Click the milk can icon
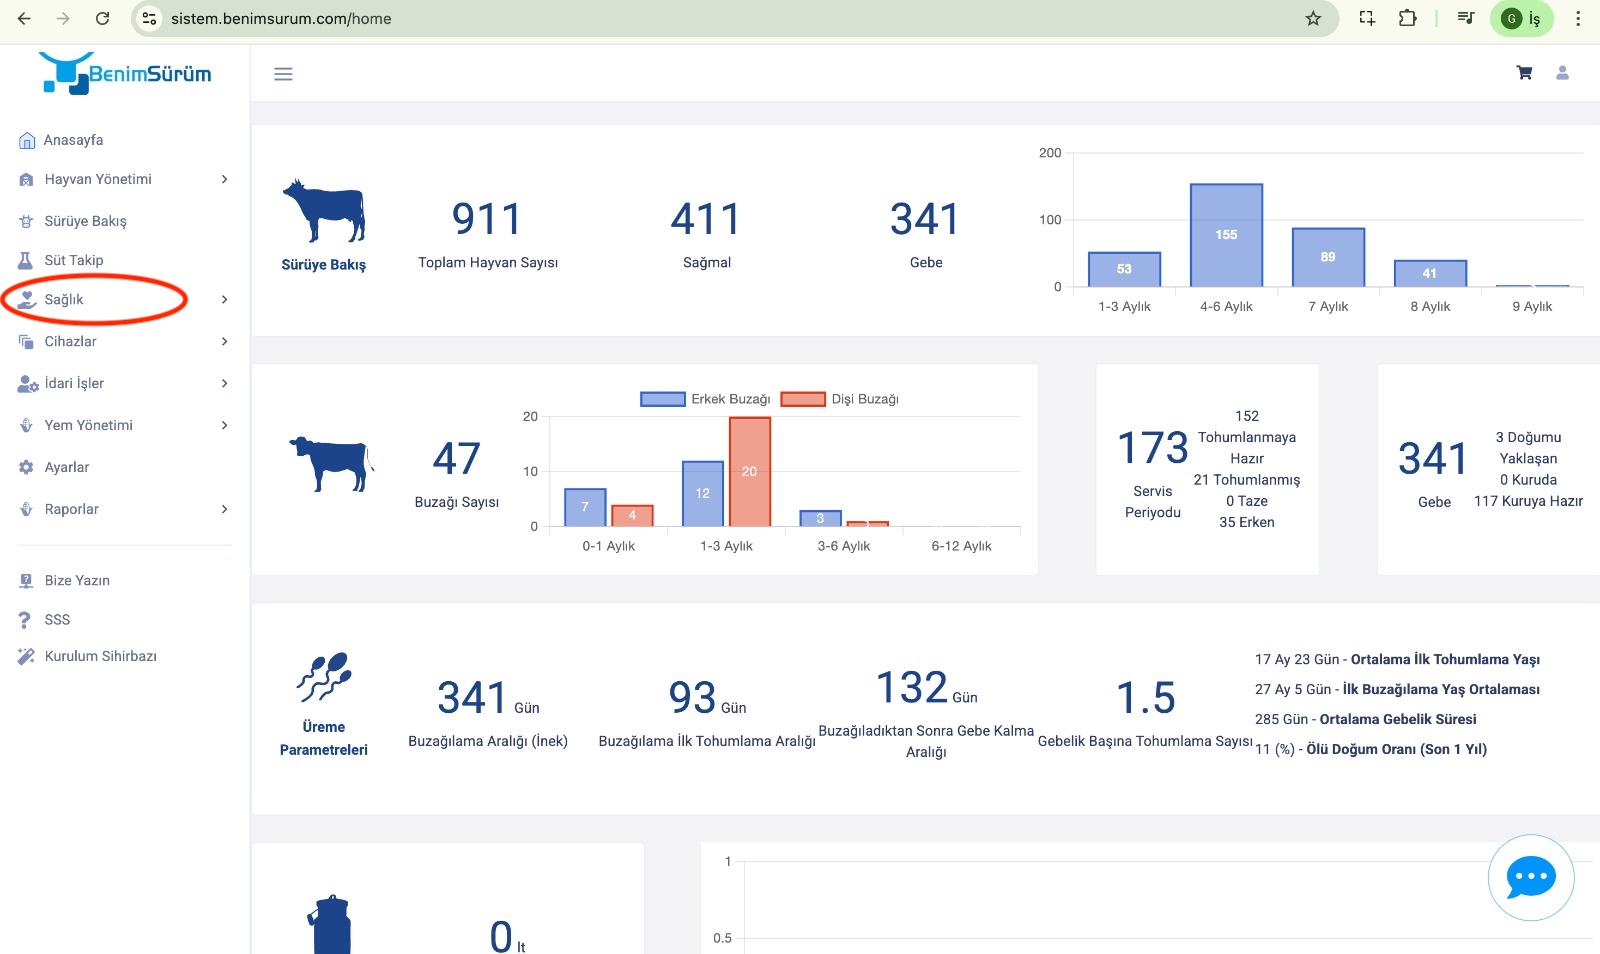 (x=331, y=925)
